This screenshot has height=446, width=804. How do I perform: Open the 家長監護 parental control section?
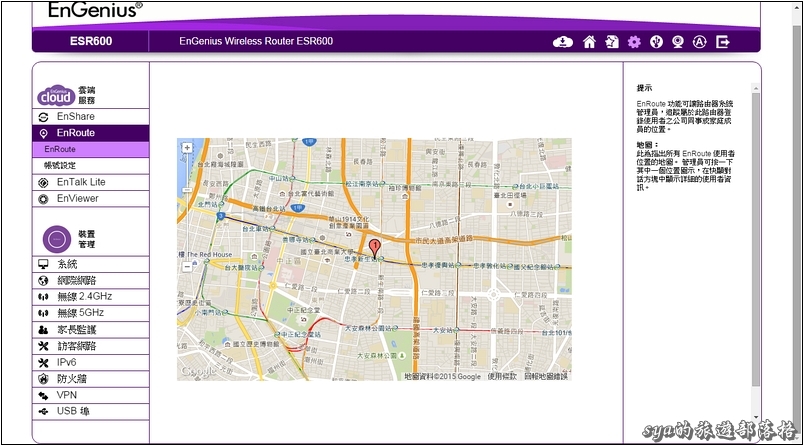[x=91, y=330]
